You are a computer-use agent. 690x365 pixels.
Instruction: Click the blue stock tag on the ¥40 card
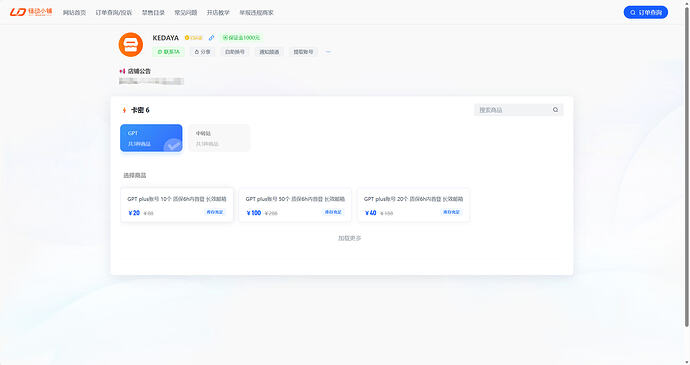(451, 212)
